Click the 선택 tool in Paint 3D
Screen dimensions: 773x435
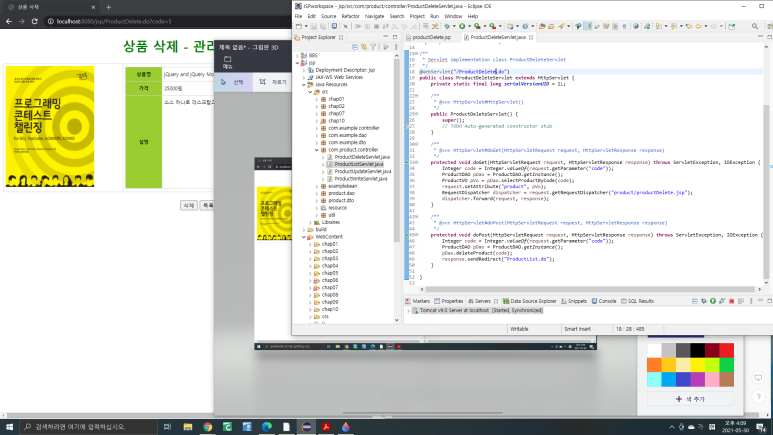click(233, 82)
